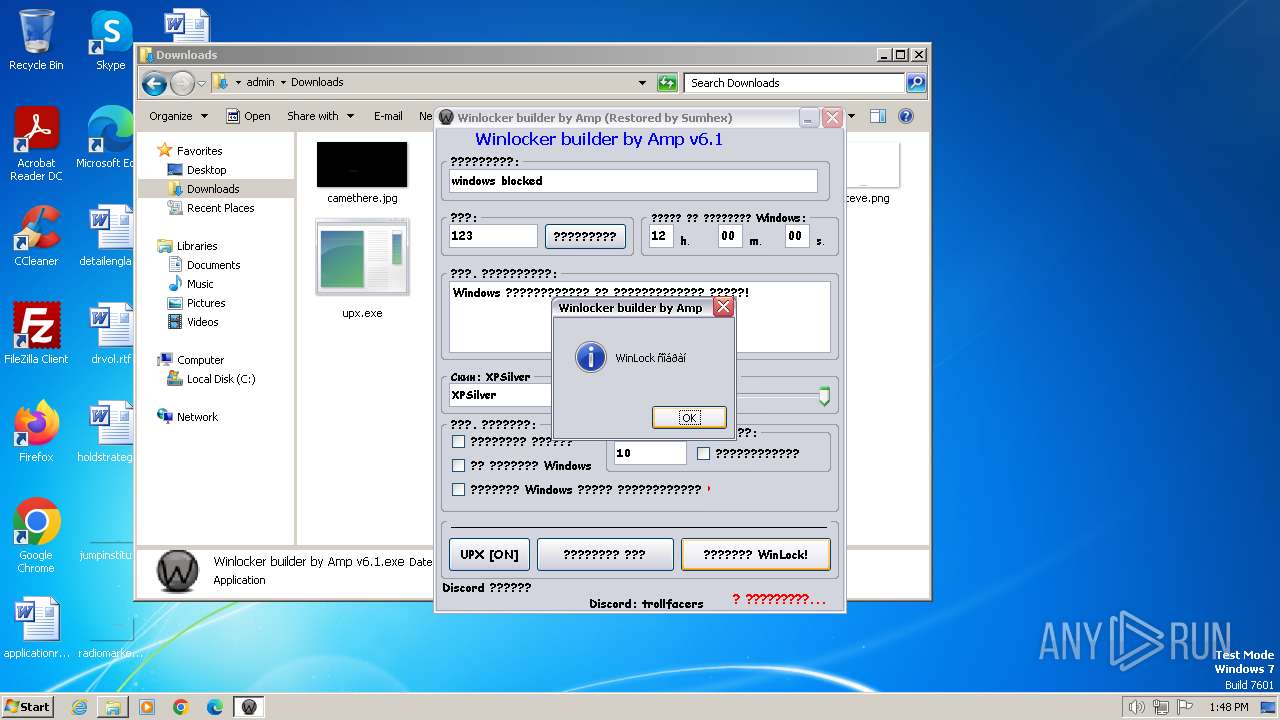The height and width of the screenshot is (720, 1280).
Task: Select Favorites in the navigation pane
Action: coord(199,151)
